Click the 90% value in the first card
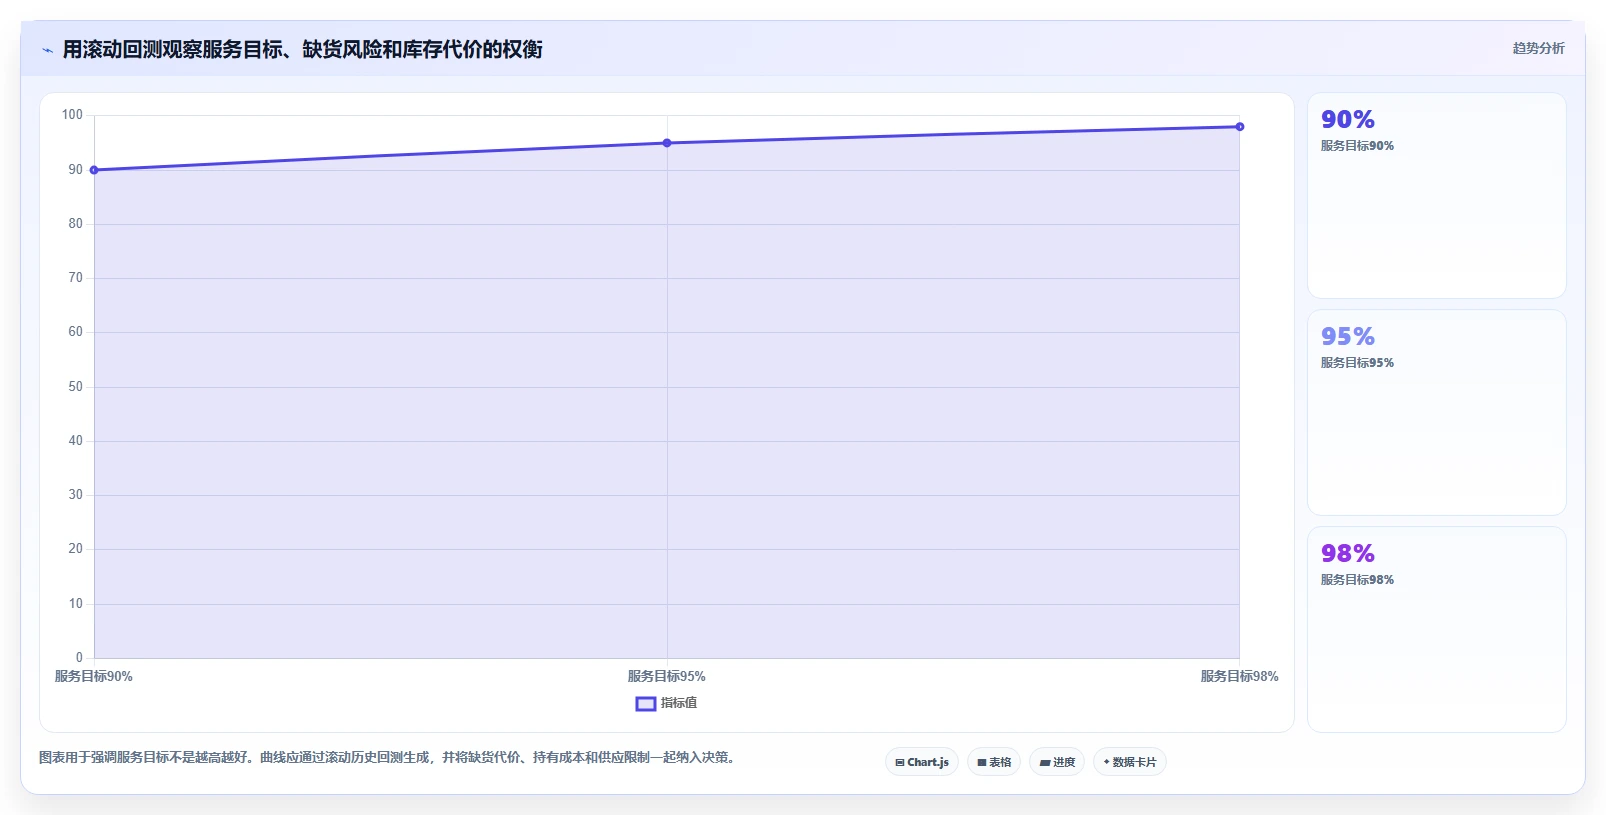Screen dimensions: 1606x815 pyautogui.click(x=1348, y=120)
